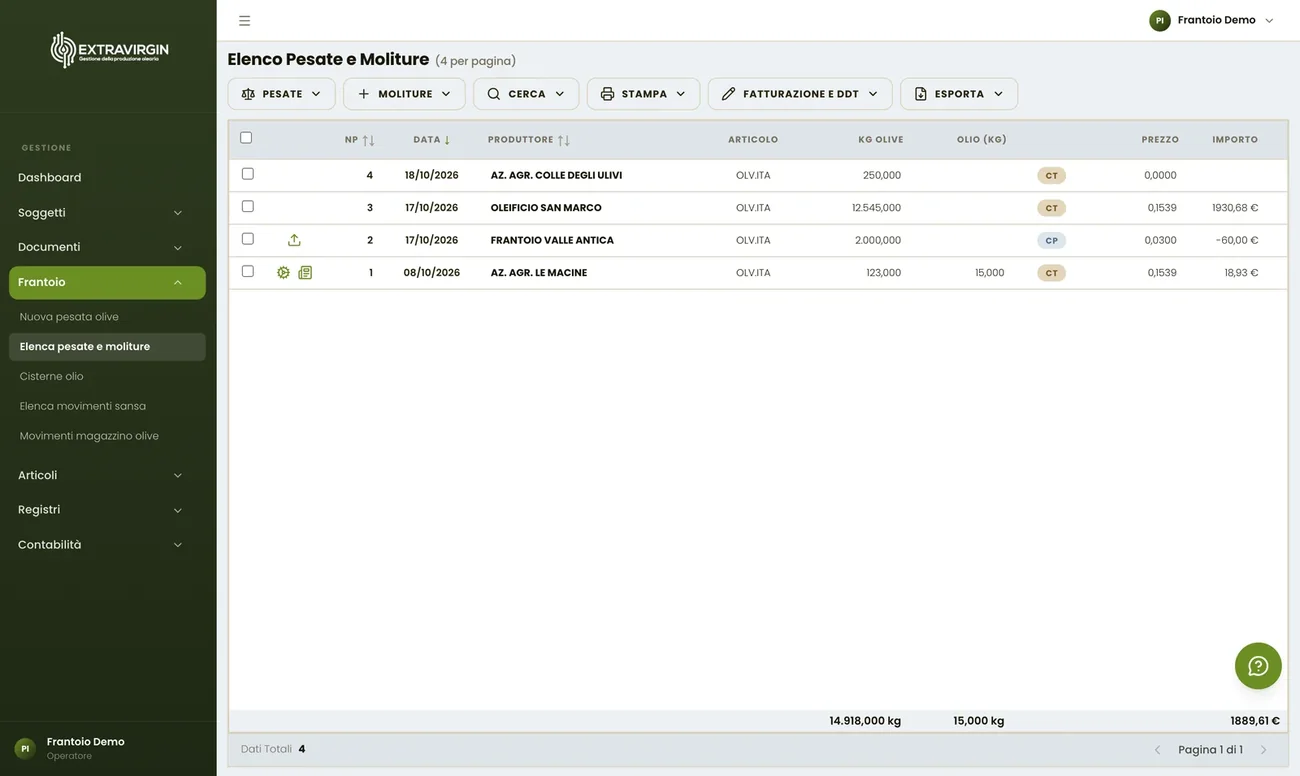Image resolution: width=1300 pixels, height=776 pixels.
Task: Open the Moliture dropdown
Action: (x=404, y=94)
